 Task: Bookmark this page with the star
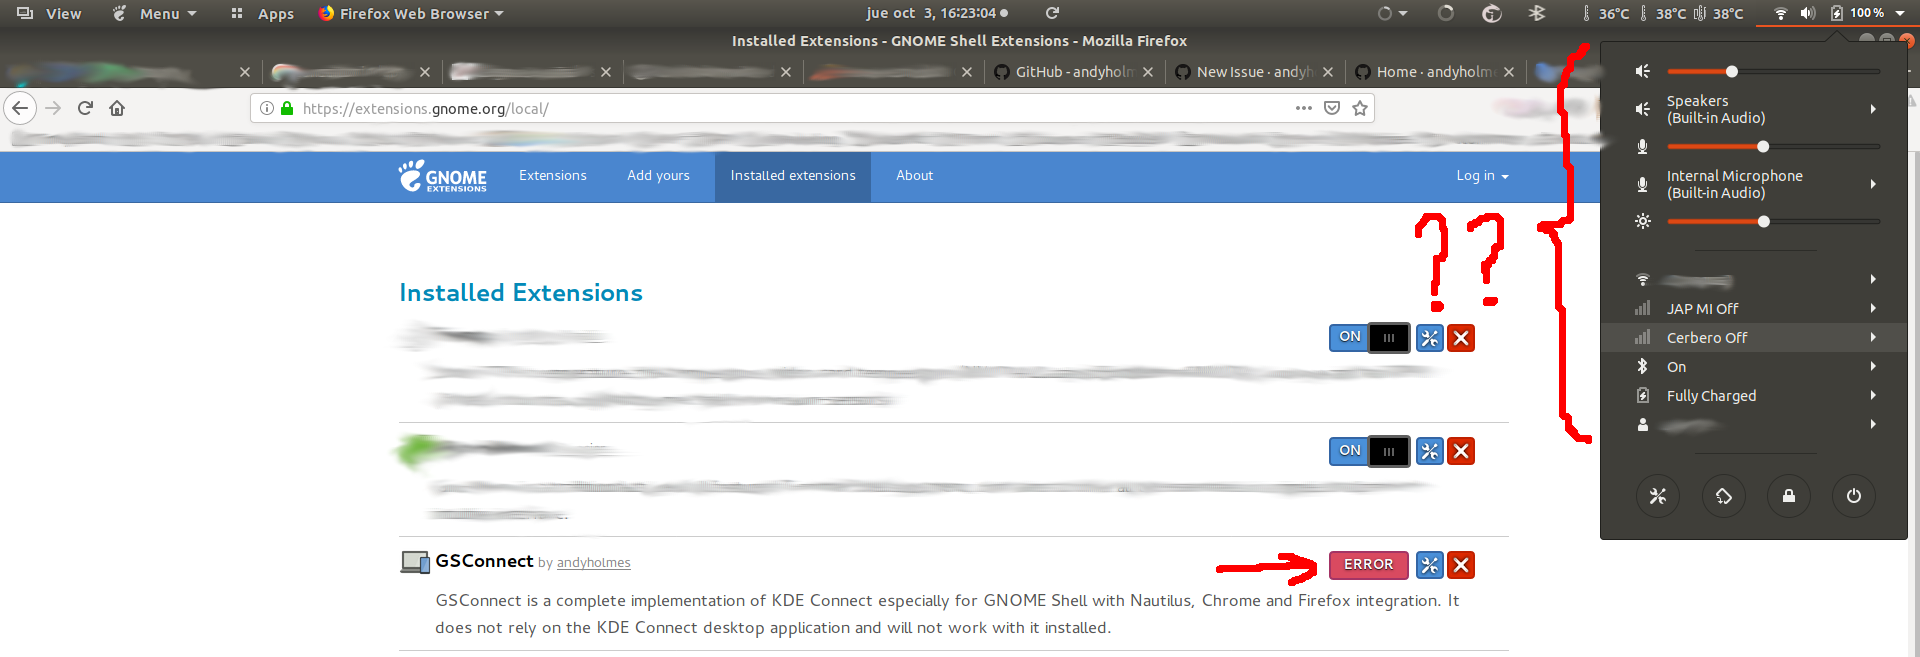[1360, 108]
